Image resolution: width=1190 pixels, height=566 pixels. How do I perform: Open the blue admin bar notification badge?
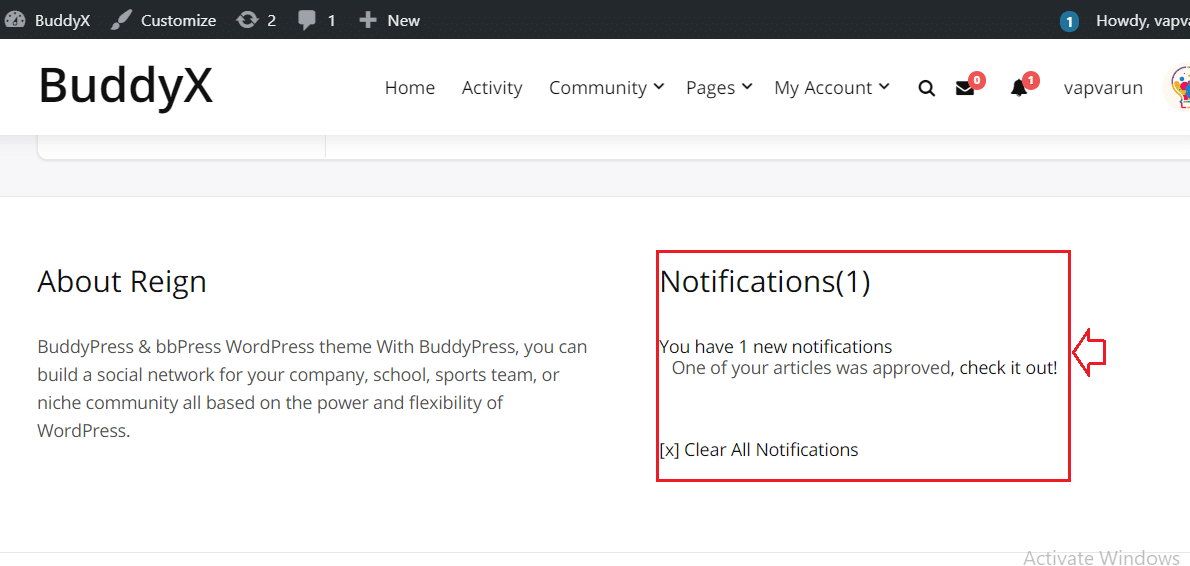1069,22
